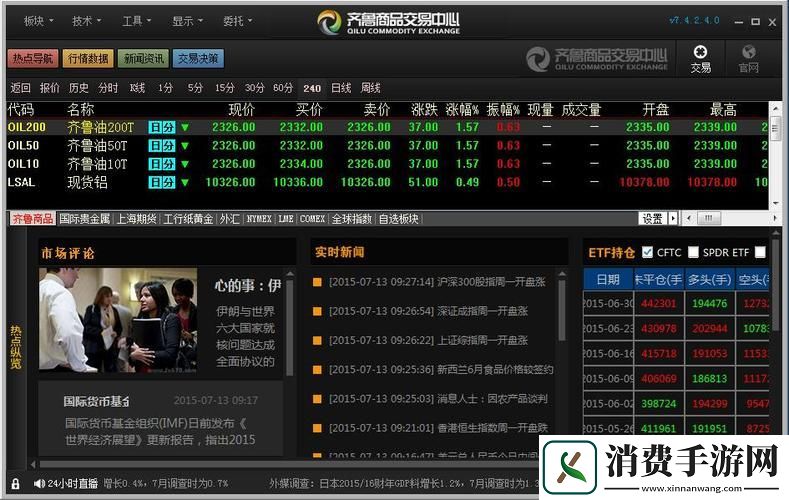This screenshot has width=789, height=500.
Task: Open the 交易 trading icon
Action: [700, 58]
